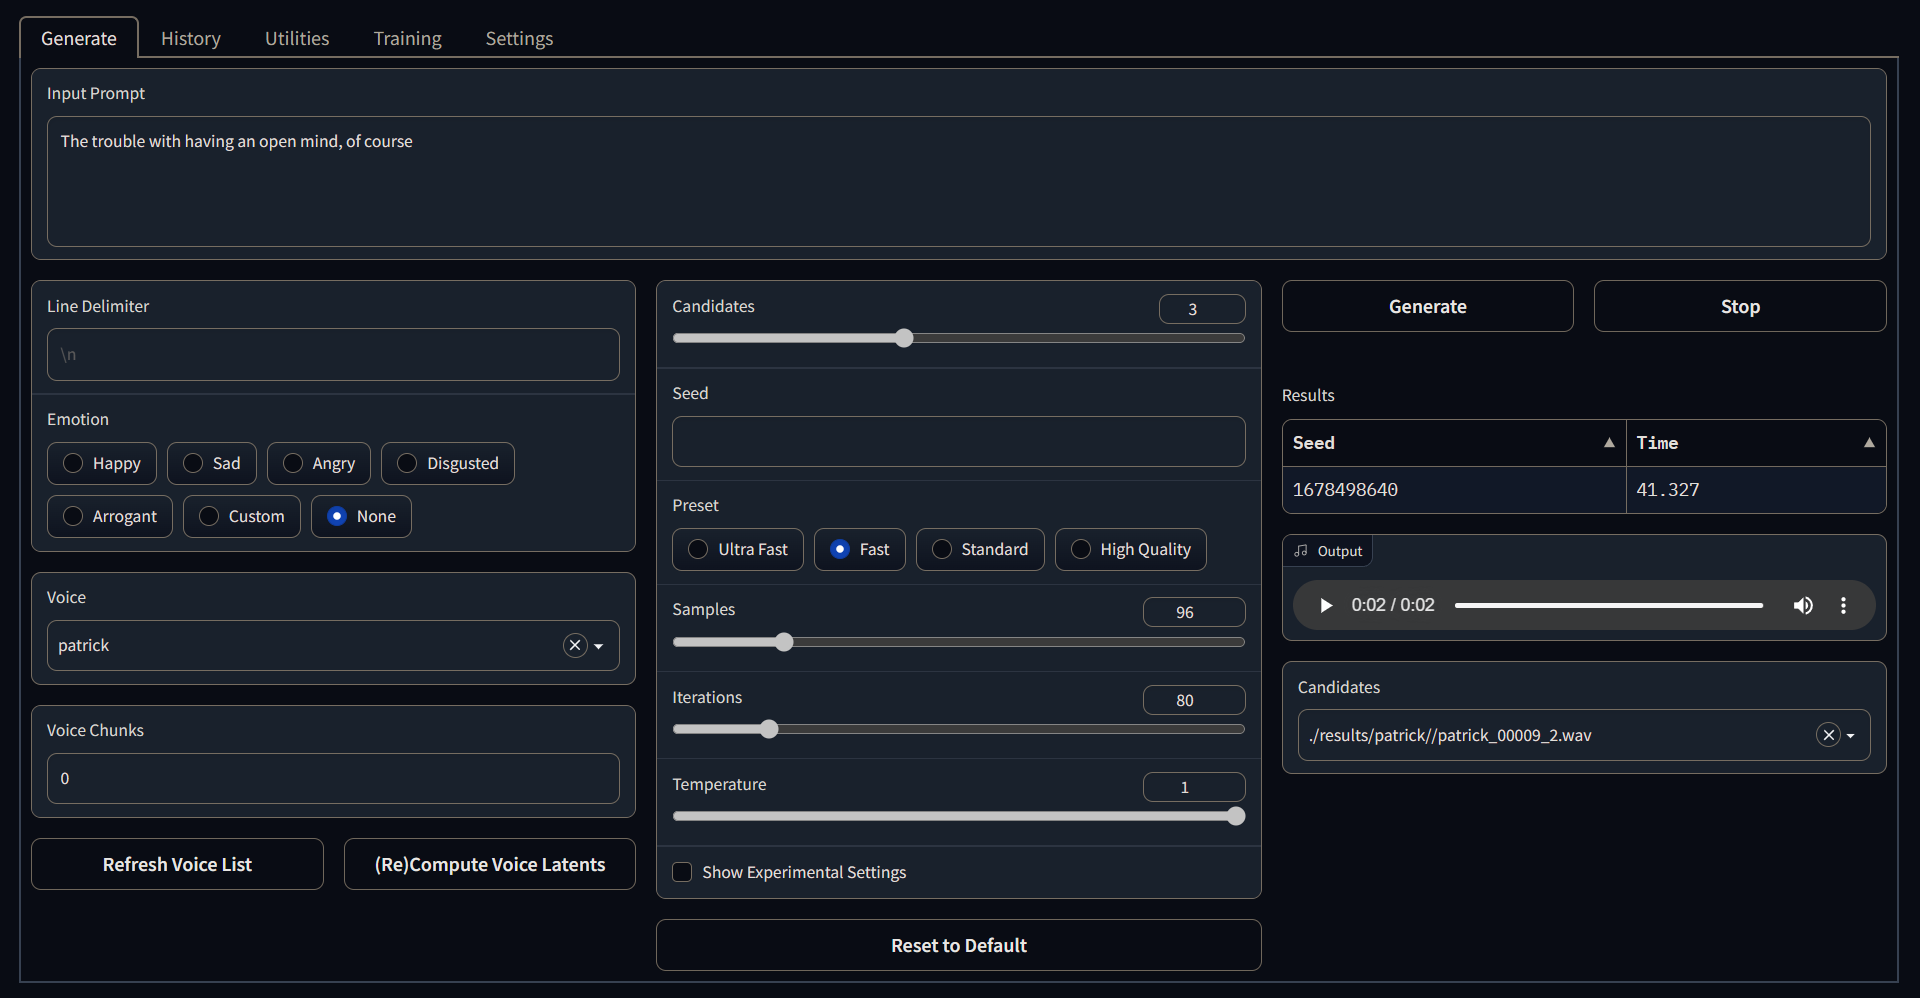
Task: Expand the Candidates file dropdown arrow
Action: [1851, 736]
